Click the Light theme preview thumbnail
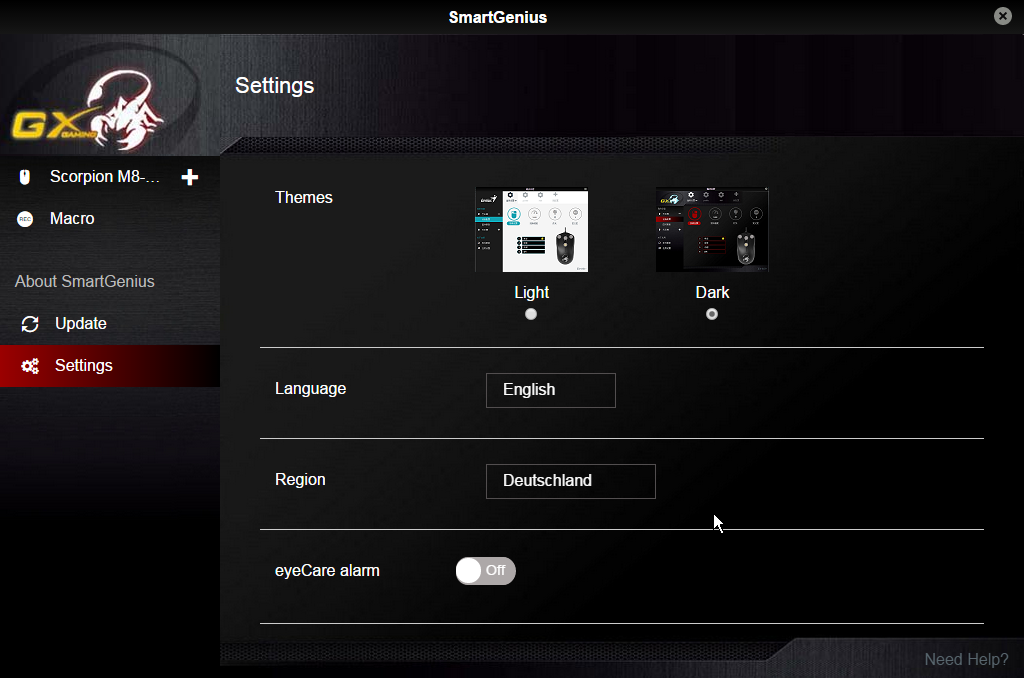The height and width of the screenshot is (678, 1024). pyautogui.click(x=532, y=230)
